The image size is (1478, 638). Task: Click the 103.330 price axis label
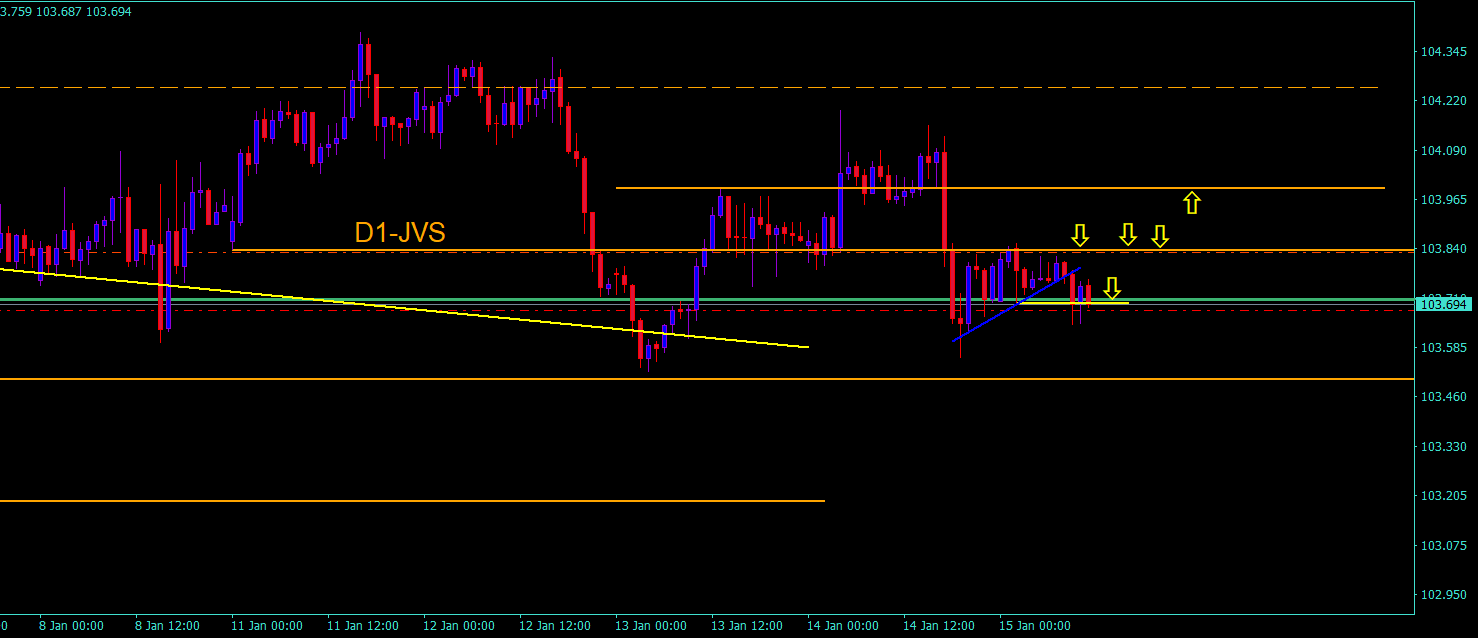1443,447
